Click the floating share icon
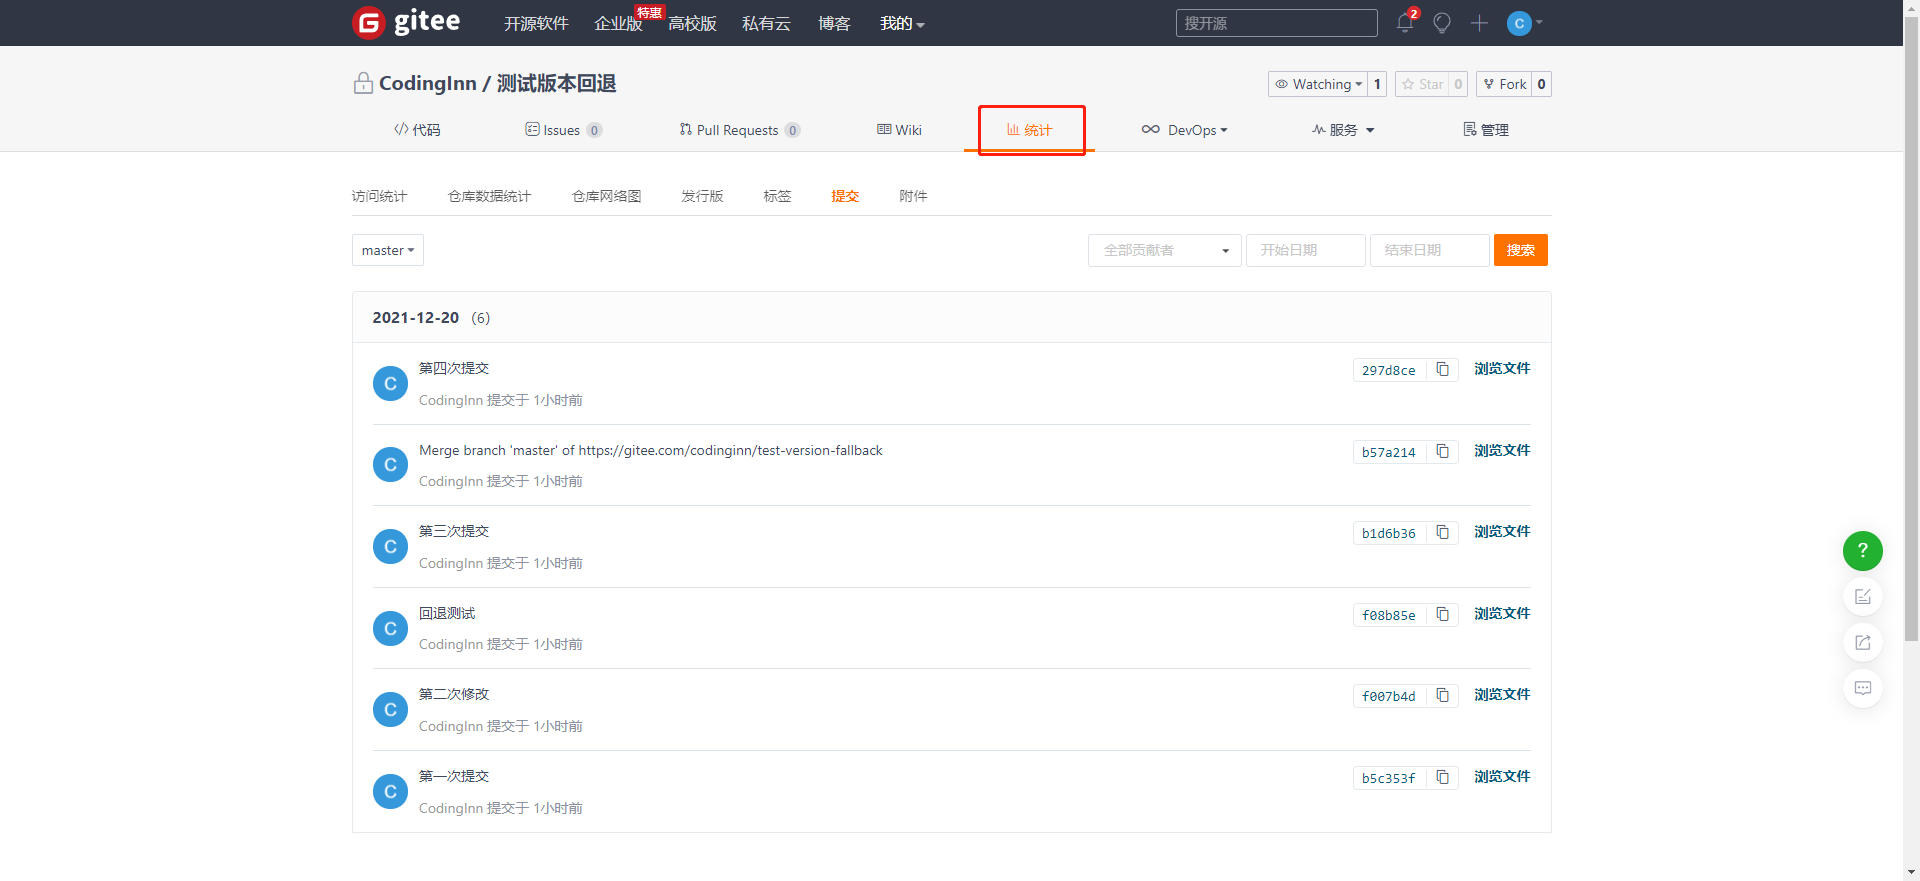The image size is (1920, 881). (1863, 643)
